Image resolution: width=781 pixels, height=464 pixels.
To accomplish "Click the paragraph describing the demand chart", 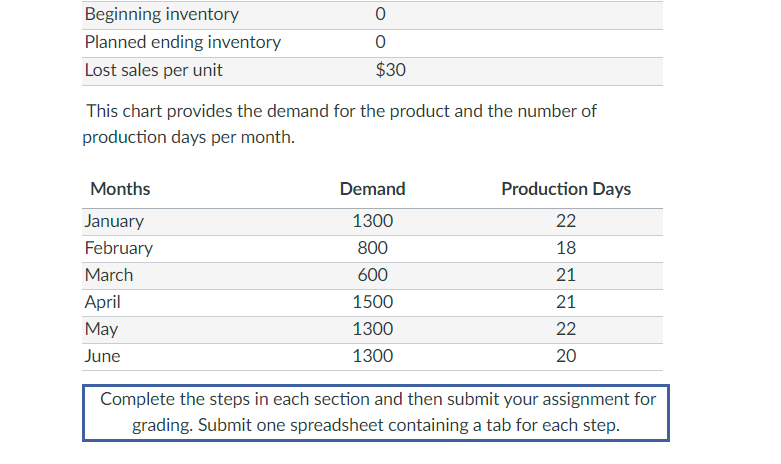I will 340,124.
